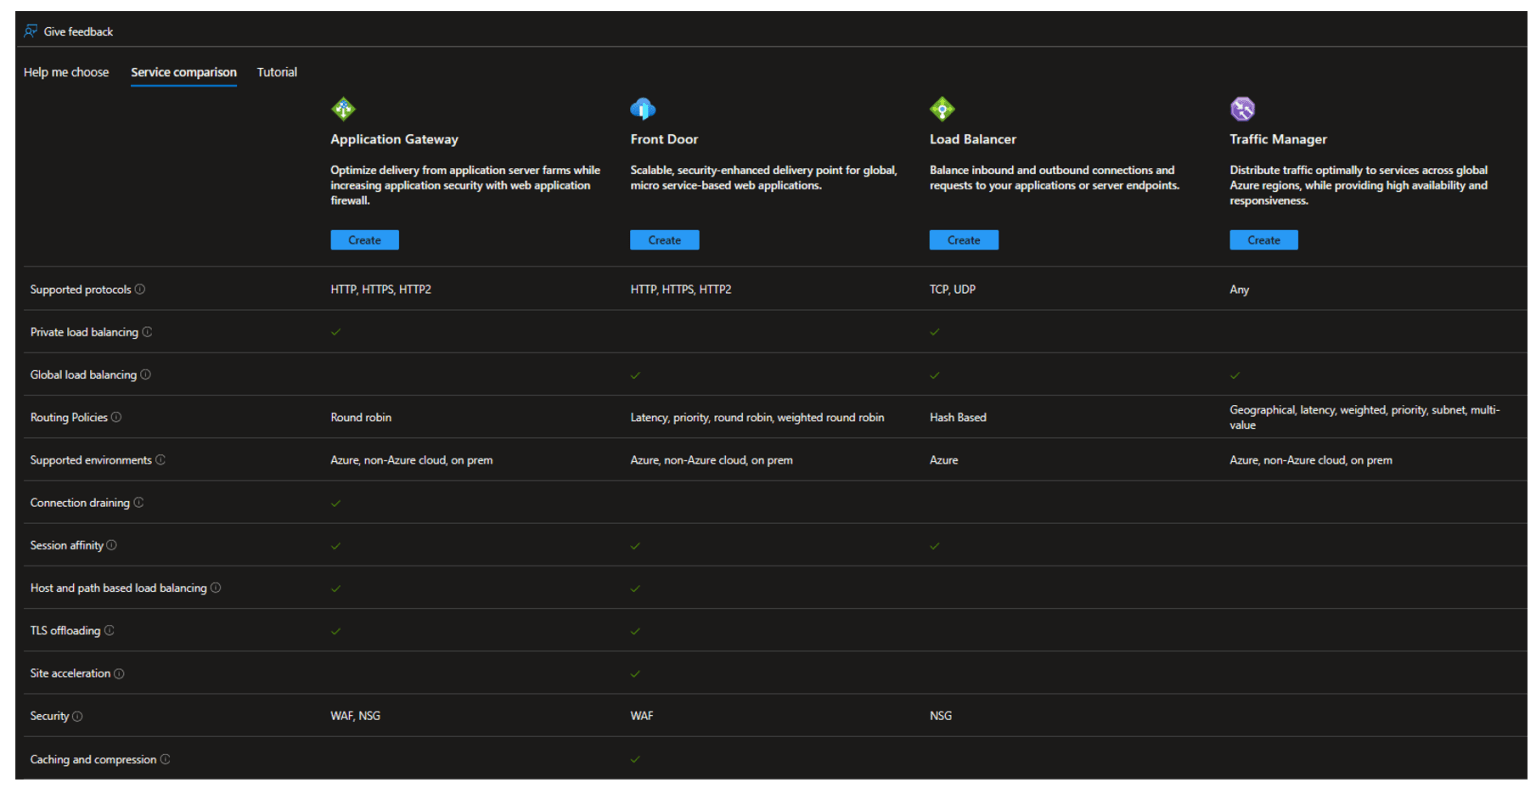1536x788 pixels.
Task: Click the Load Balancer service icon
Action: click(x=943, y=108)
